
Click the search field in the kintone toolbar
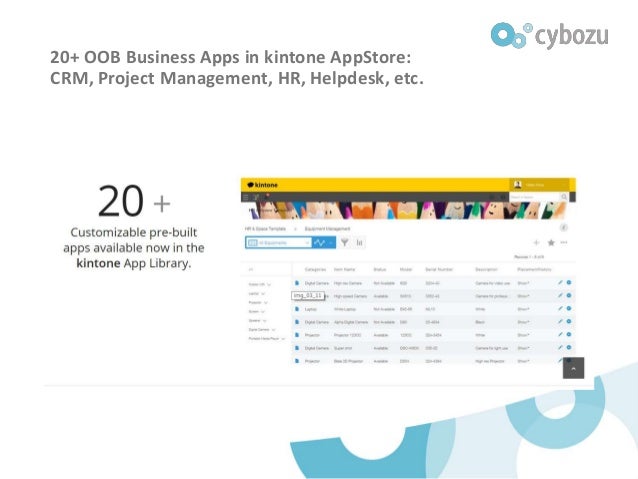[534, 197]
